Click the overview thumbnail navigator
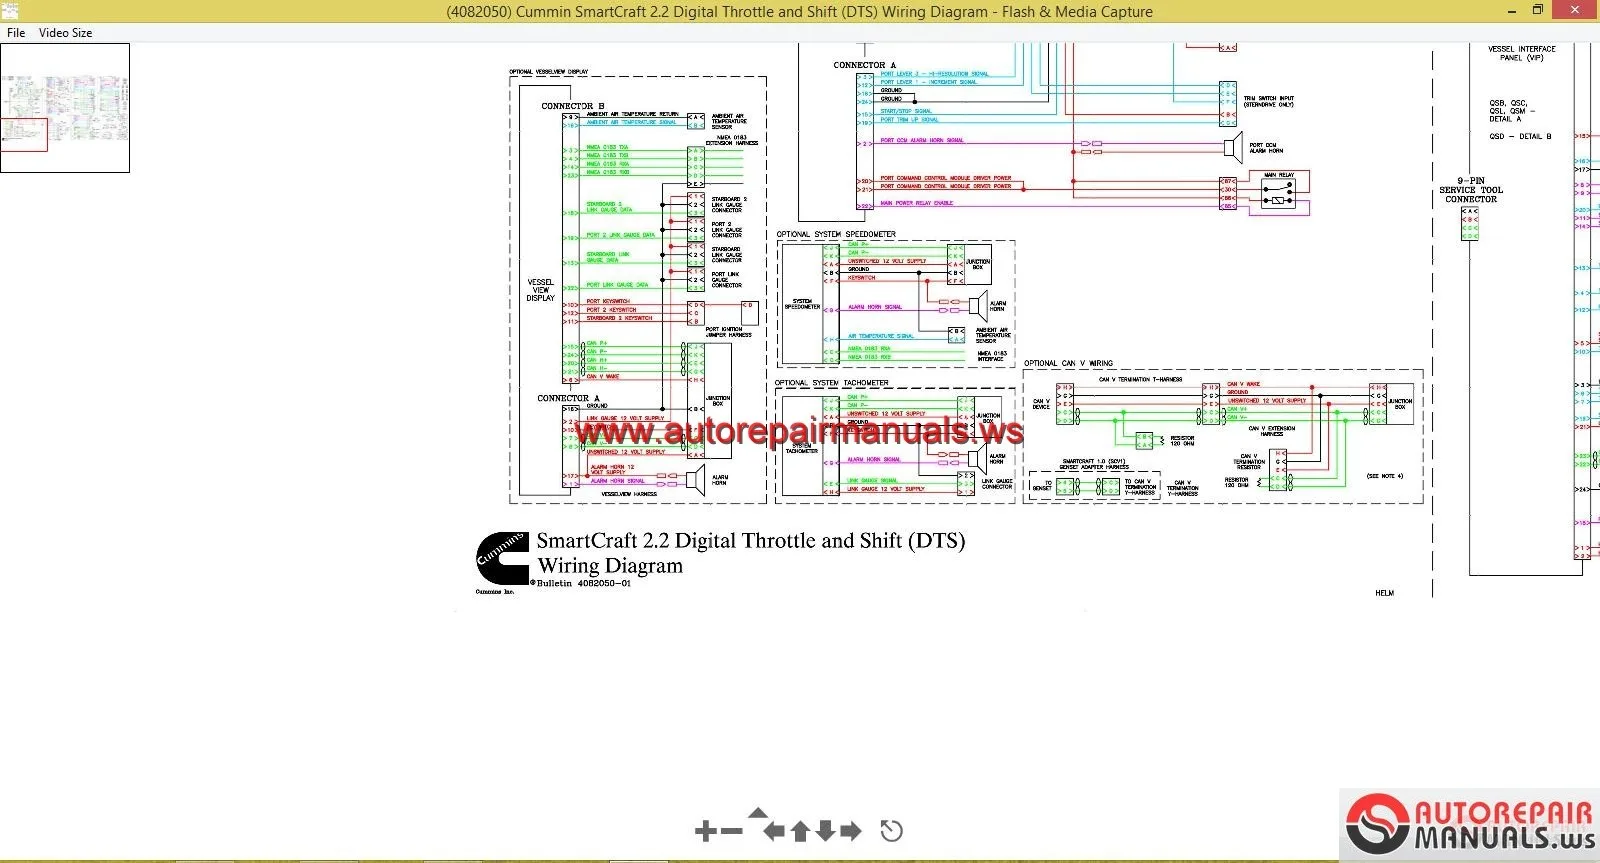The height and width of the screenshot is (863, 1600). coord(65,108)
